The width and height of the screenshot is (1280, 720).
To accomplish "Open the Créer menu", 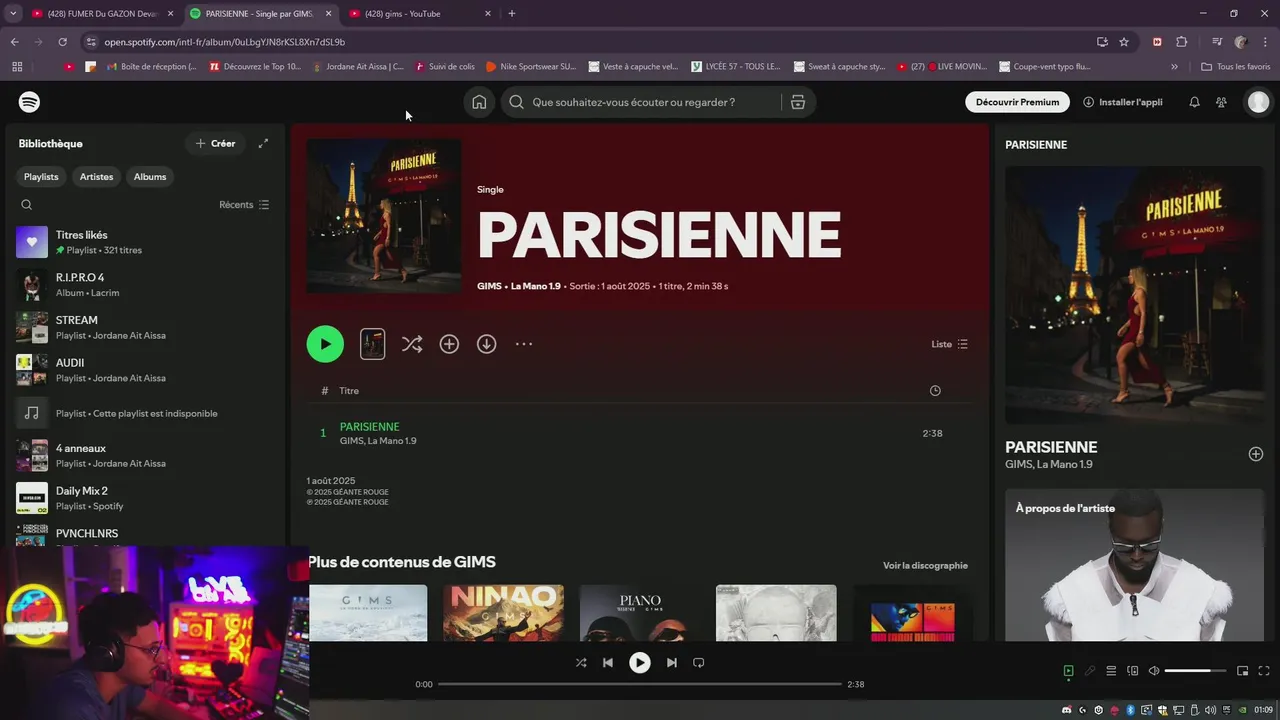I will pos(215,143).
